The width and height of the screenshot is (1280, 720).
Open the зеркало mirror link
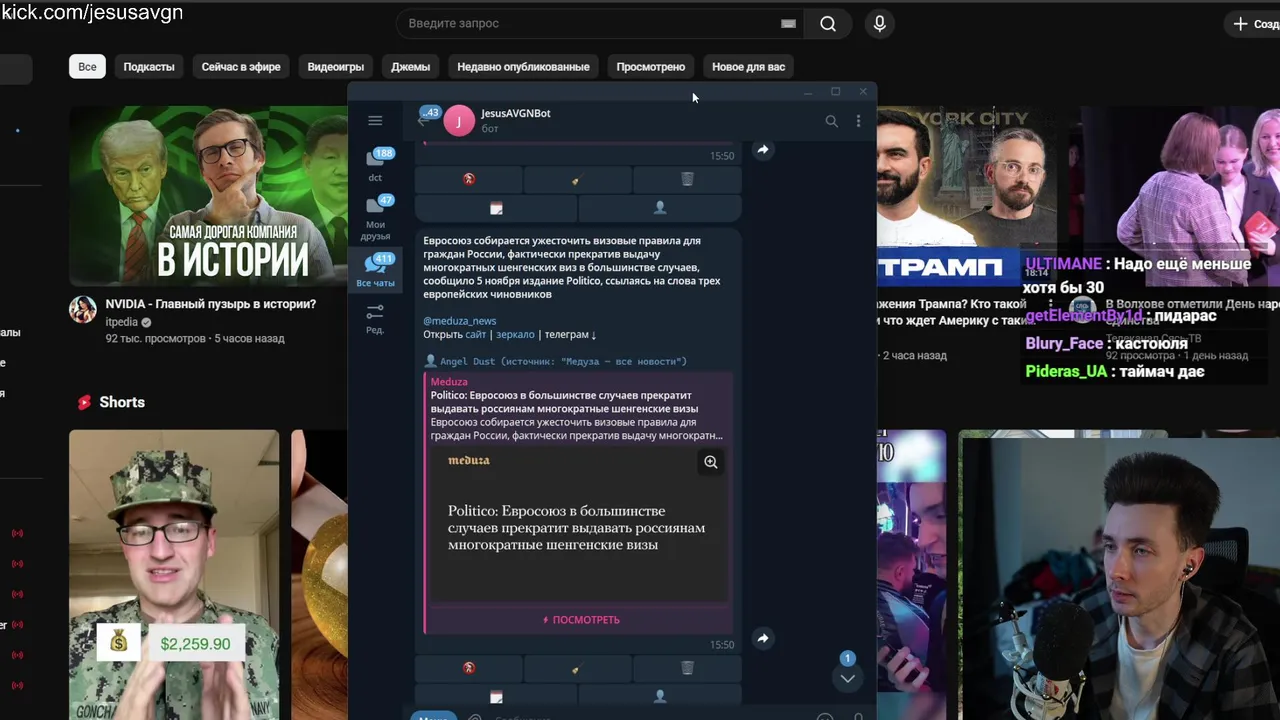pyautogui.click(x=515, y=335)
